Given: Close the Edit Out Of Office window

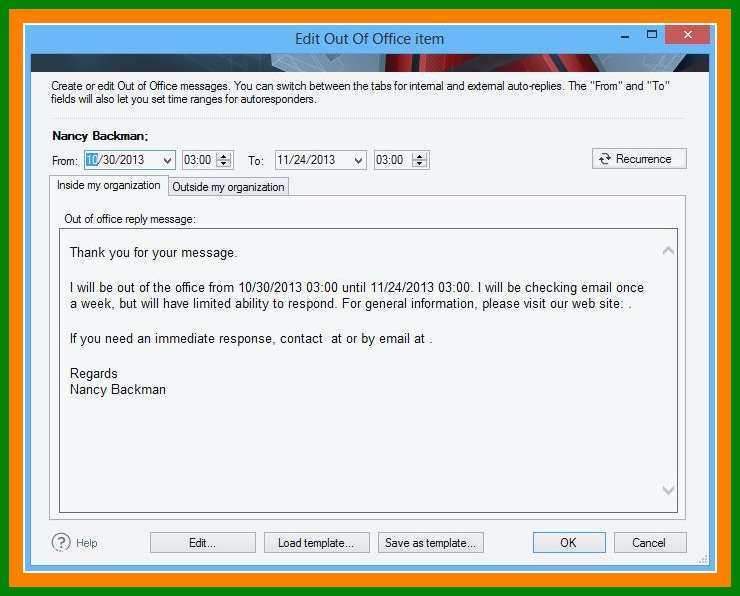Looking at the screenshot, I should (x=688, y=34).
